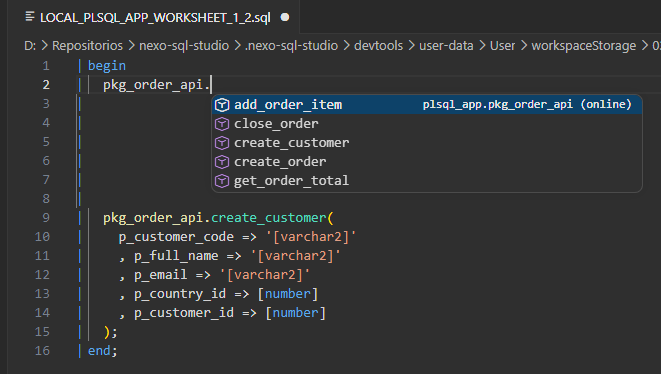Expand chevron after devtools breadcrumb
The height and width of the screenshot is (374, 661).
tap(411, 46)
